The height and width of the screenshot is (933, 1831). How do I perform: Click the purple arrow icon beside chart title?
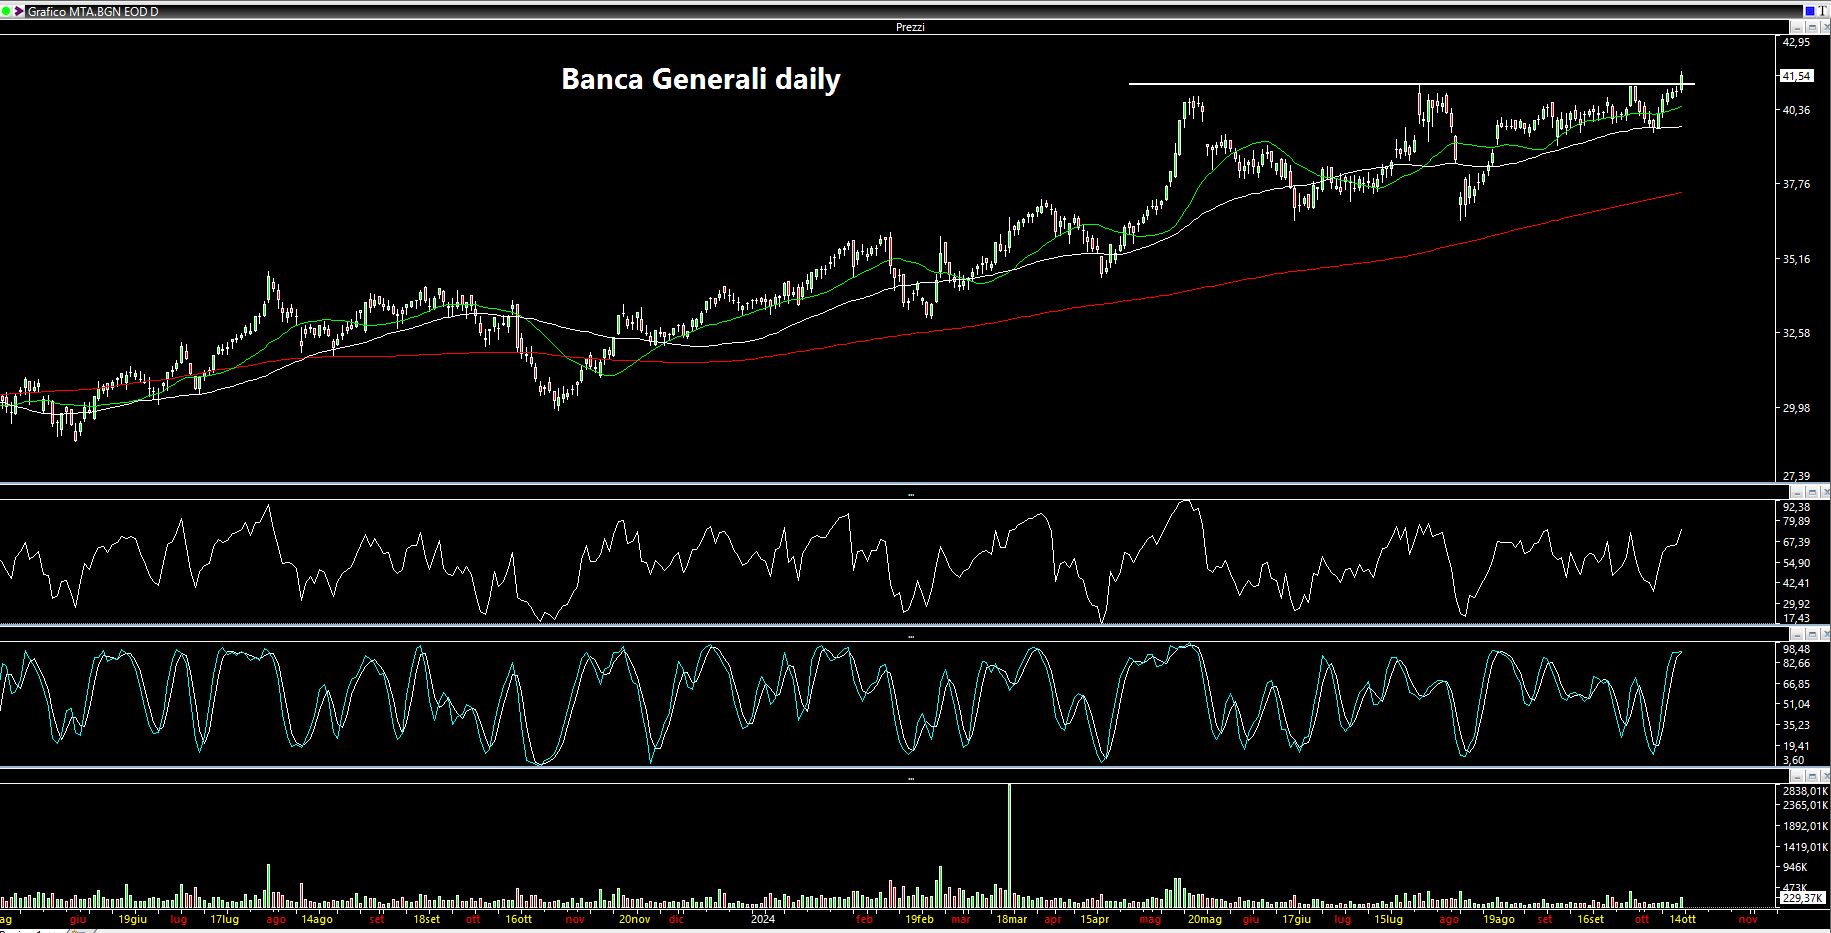click(19, 11)
